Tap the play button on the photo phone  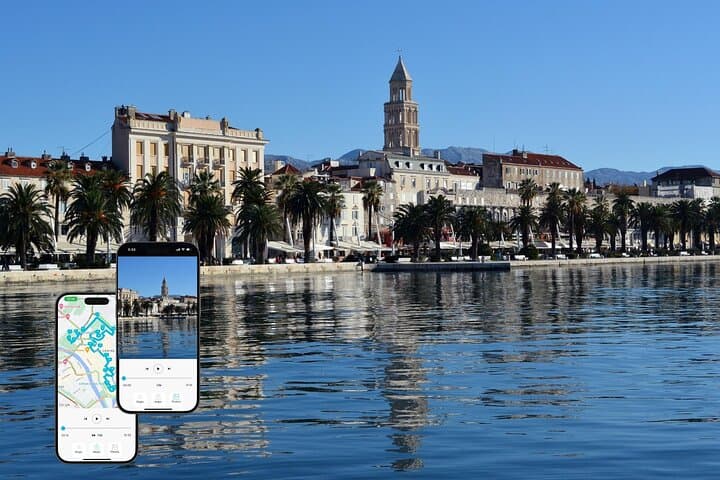(x=158, y=368)
